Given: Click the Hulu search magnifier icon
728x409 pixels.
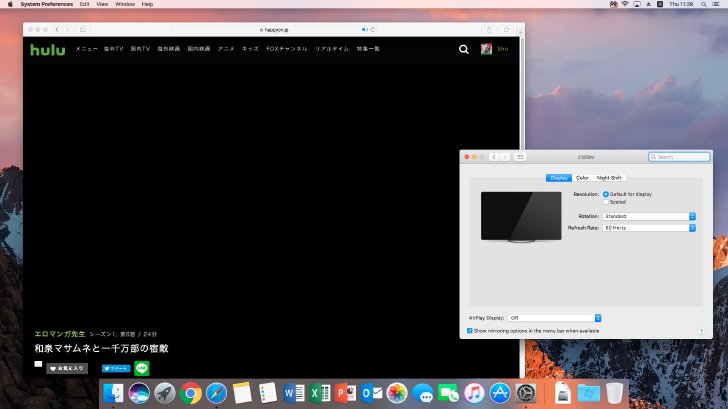Looking at the screenshot, I should 463,49.
